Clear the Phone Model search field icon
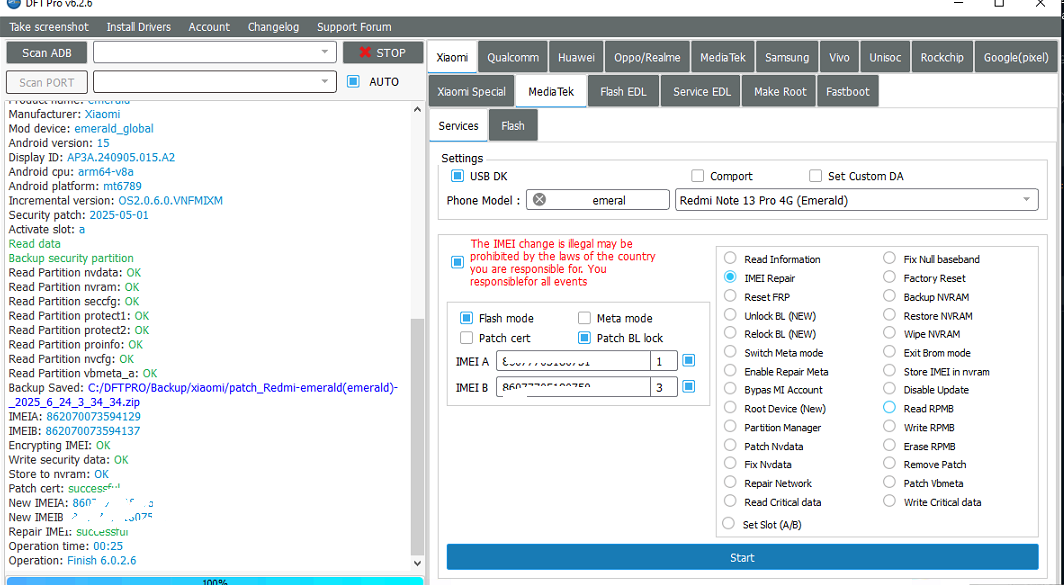Viewport: 1064px width, 585px height. click(539, 200)
